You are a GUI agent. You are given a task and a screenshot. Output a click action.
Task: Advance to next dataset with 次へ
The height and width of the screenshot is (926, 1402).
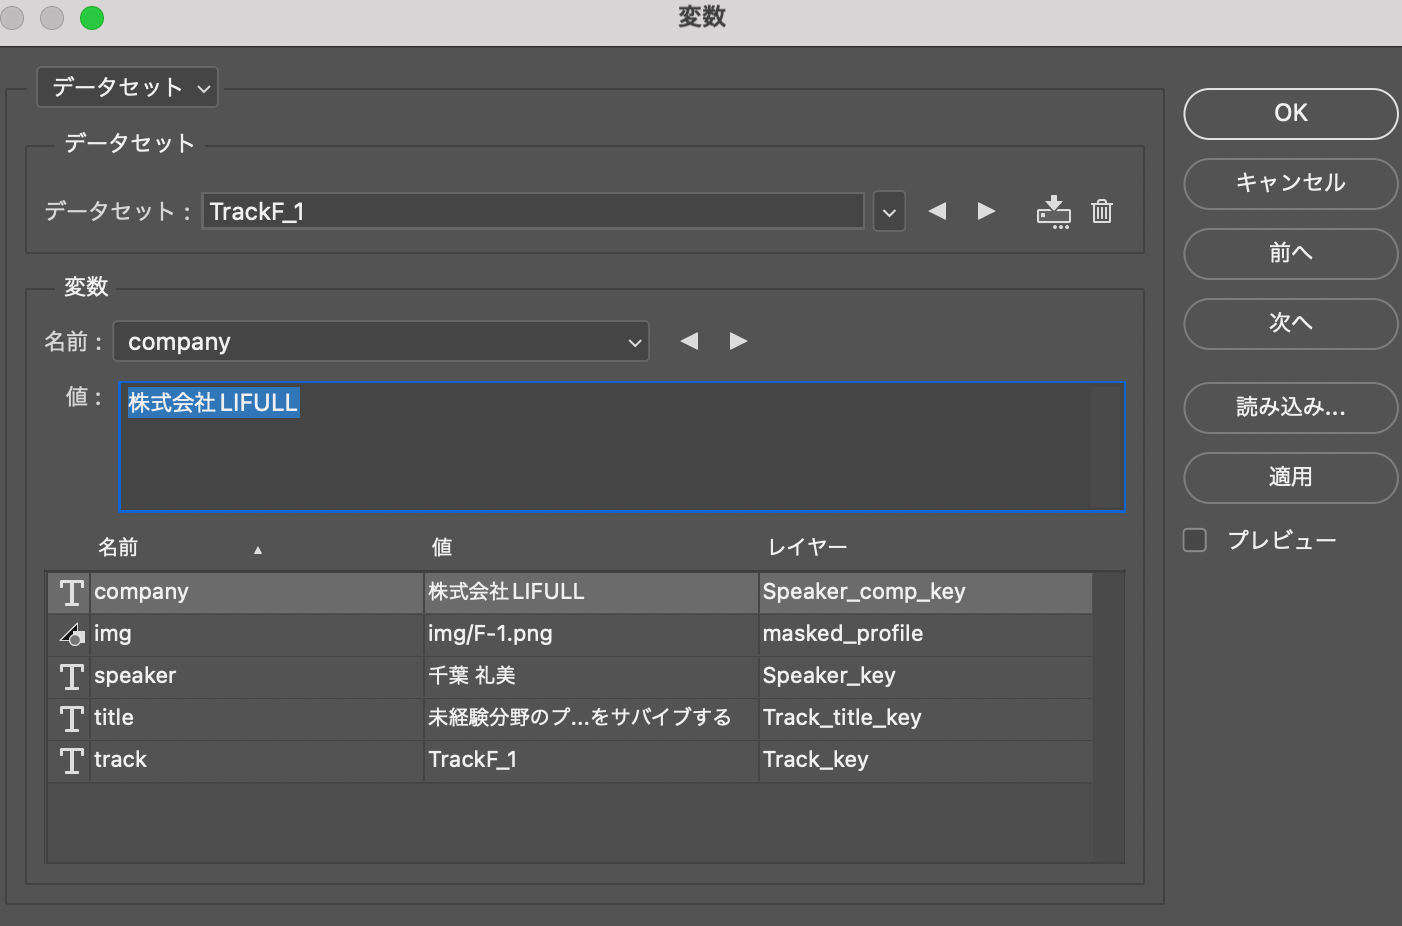pos(1290,324)
